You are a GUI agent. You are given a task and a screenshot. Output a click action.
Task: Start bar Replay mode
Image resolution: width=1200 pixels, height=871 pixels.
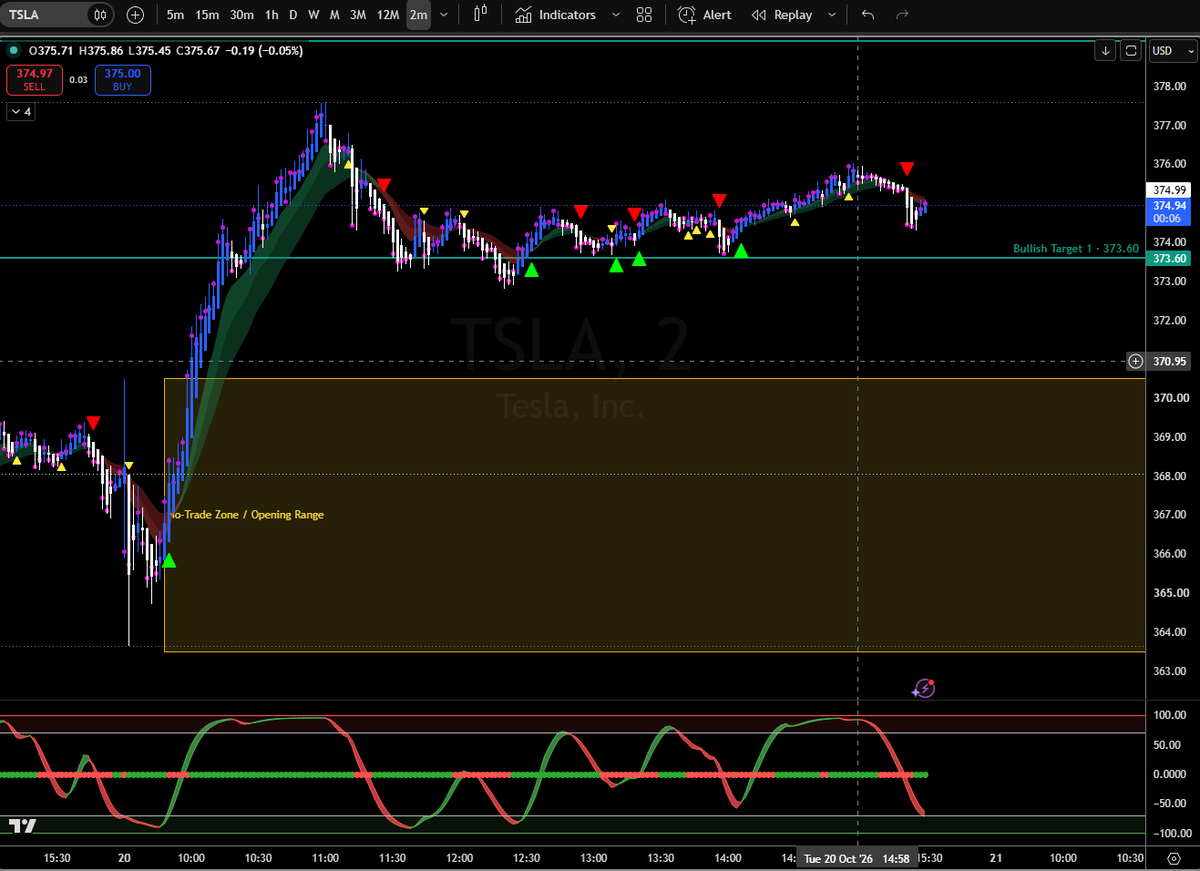(782, 15)
